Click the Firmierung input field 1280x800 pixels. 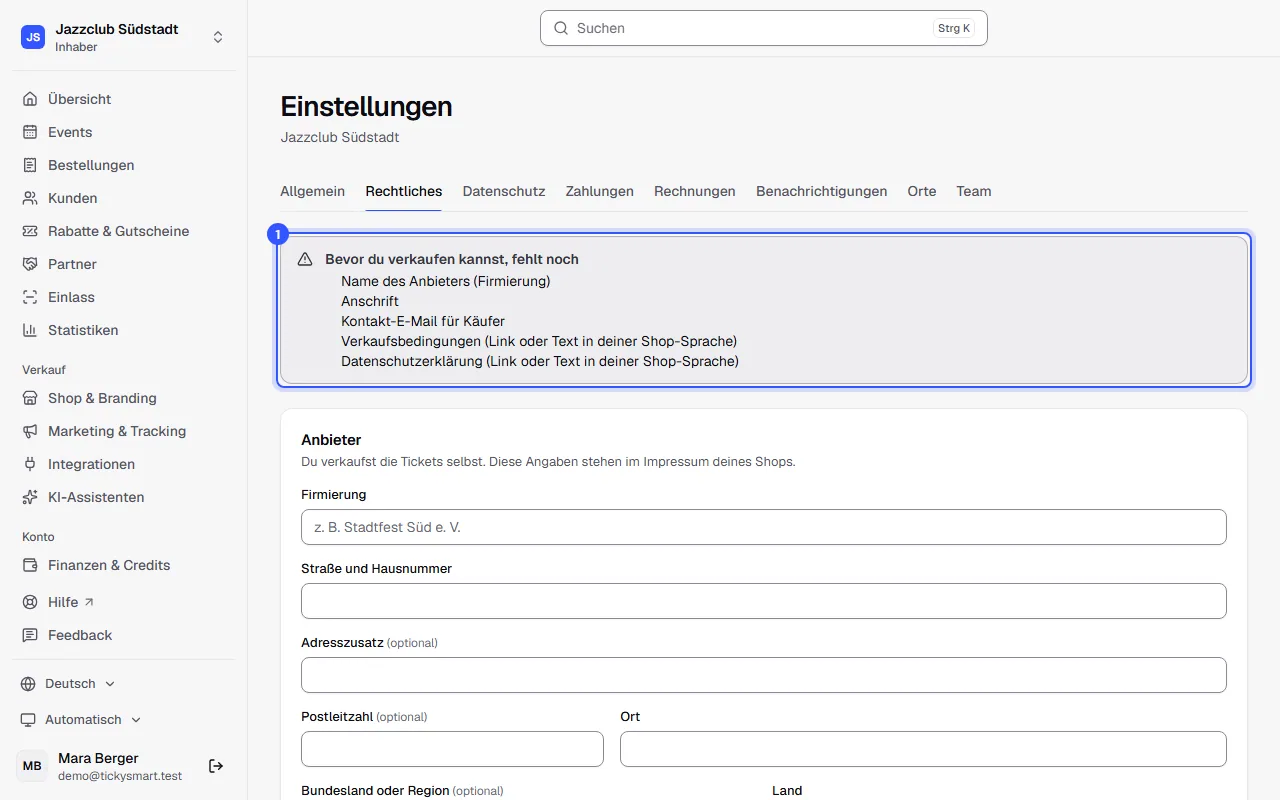[764, 527]
